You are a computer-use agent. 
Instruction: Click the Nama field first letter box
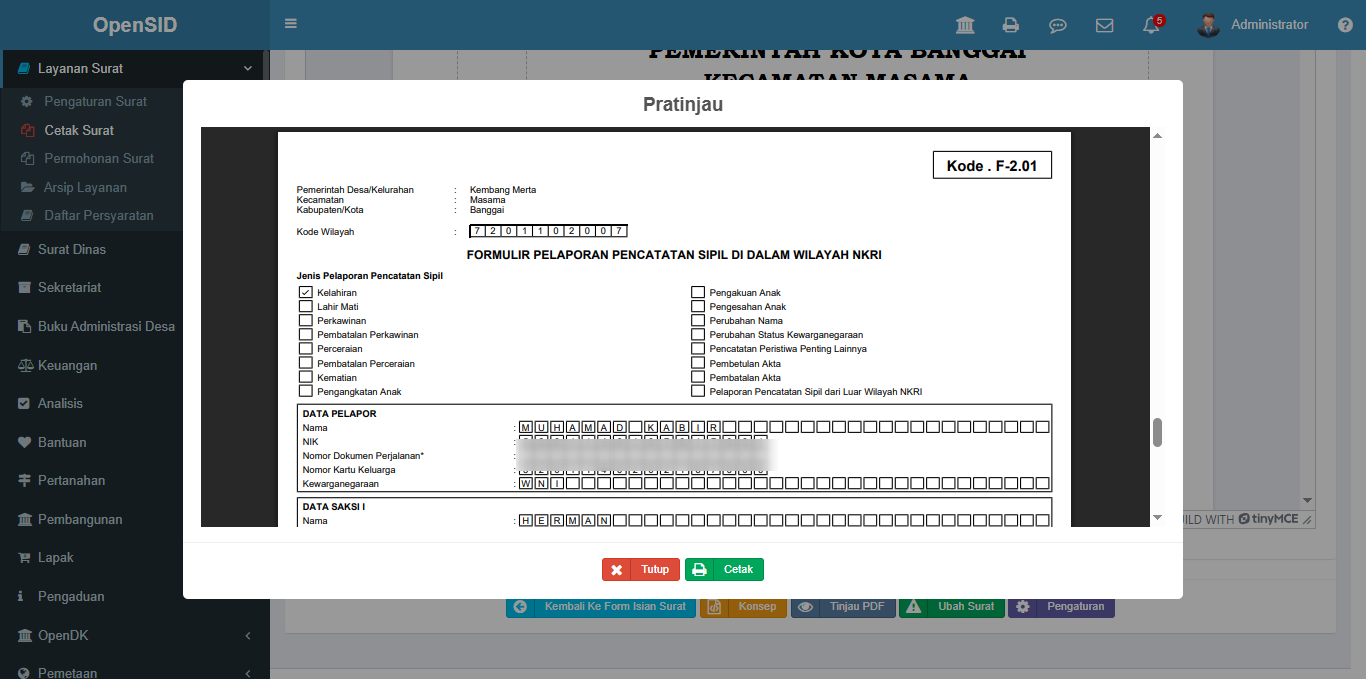[x=525, y=428]
